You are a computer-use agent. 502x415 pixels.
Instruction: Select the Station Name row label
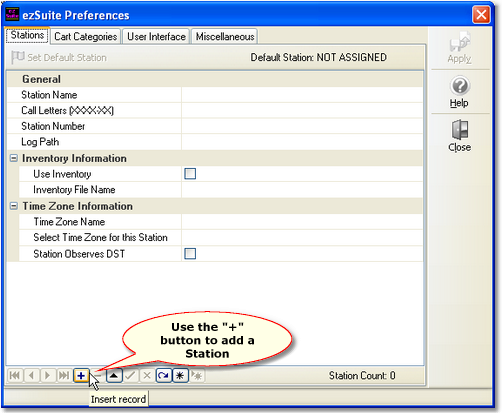[49, 95]
